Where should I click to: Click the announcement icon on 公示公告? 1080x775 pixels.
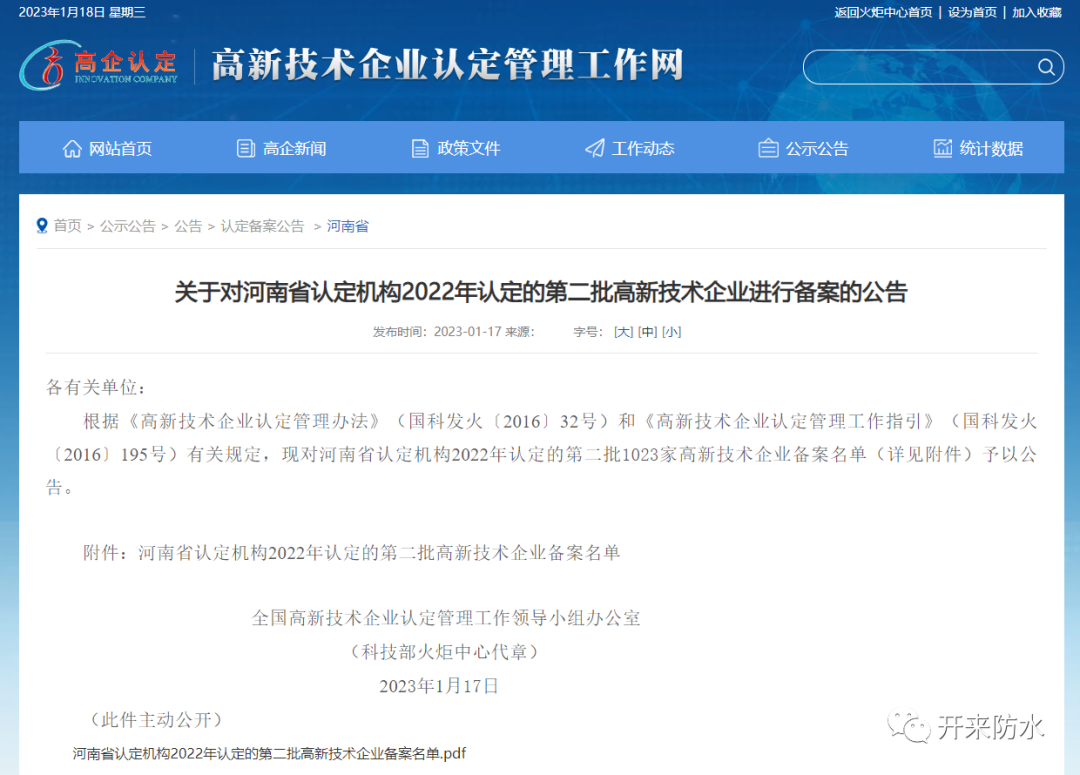click(768, 147)
